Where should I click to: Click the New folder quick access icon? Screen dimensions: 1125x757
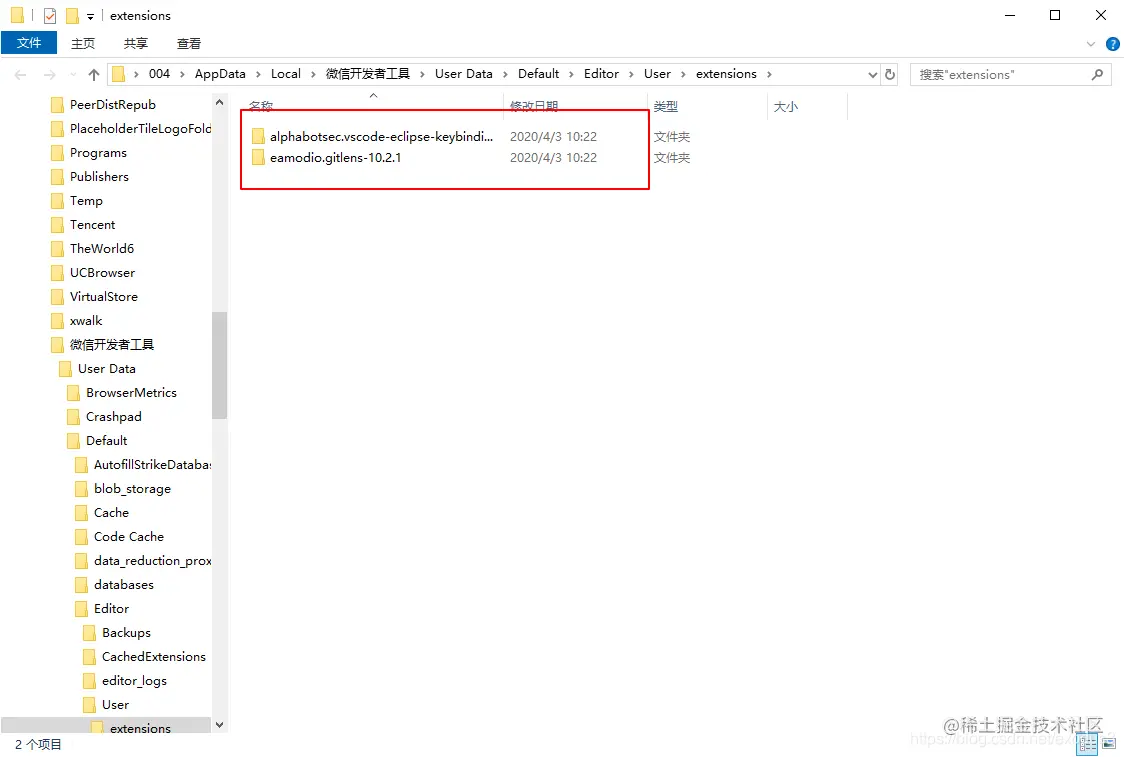click(x=72, y=15)
